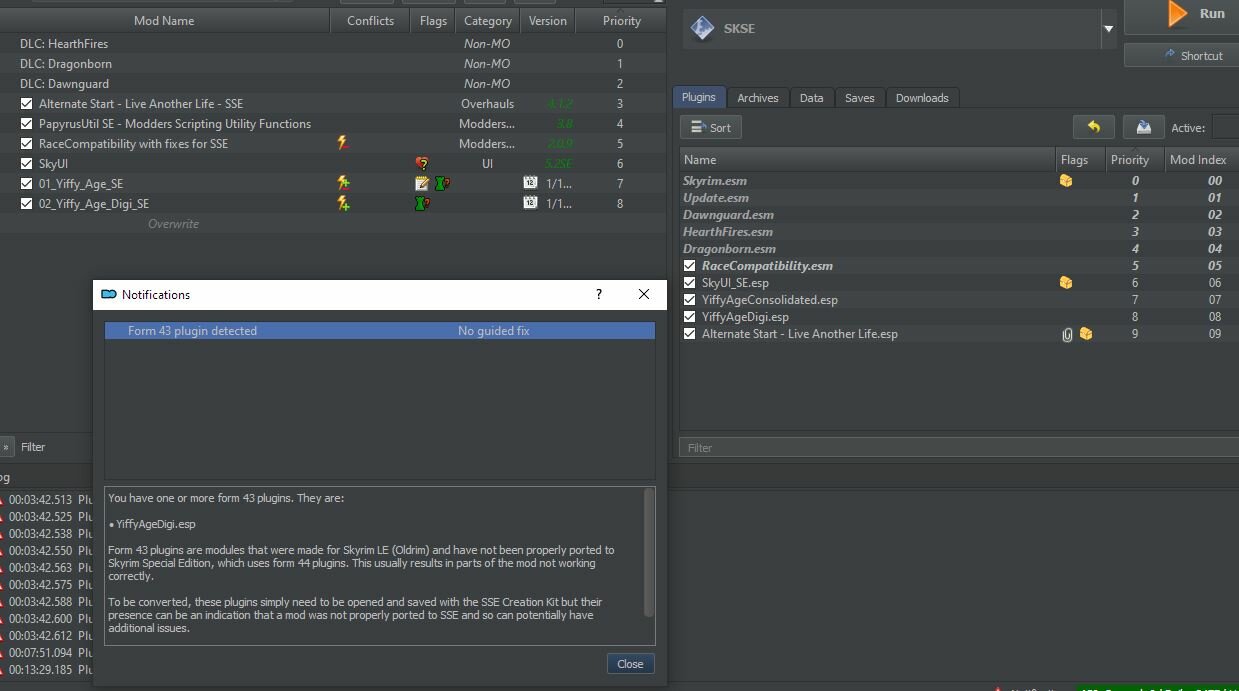Click conflict icon on 01_Yiffy_Age_SE row
This screenshot has height=691, width=1239.
343,183
